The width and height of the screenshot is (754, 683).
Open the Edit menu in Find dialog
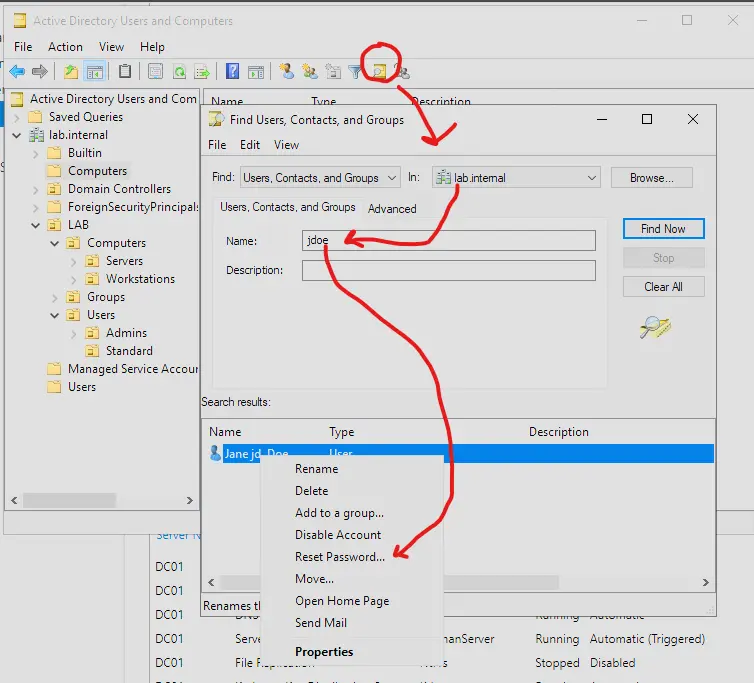click(250, 145)
